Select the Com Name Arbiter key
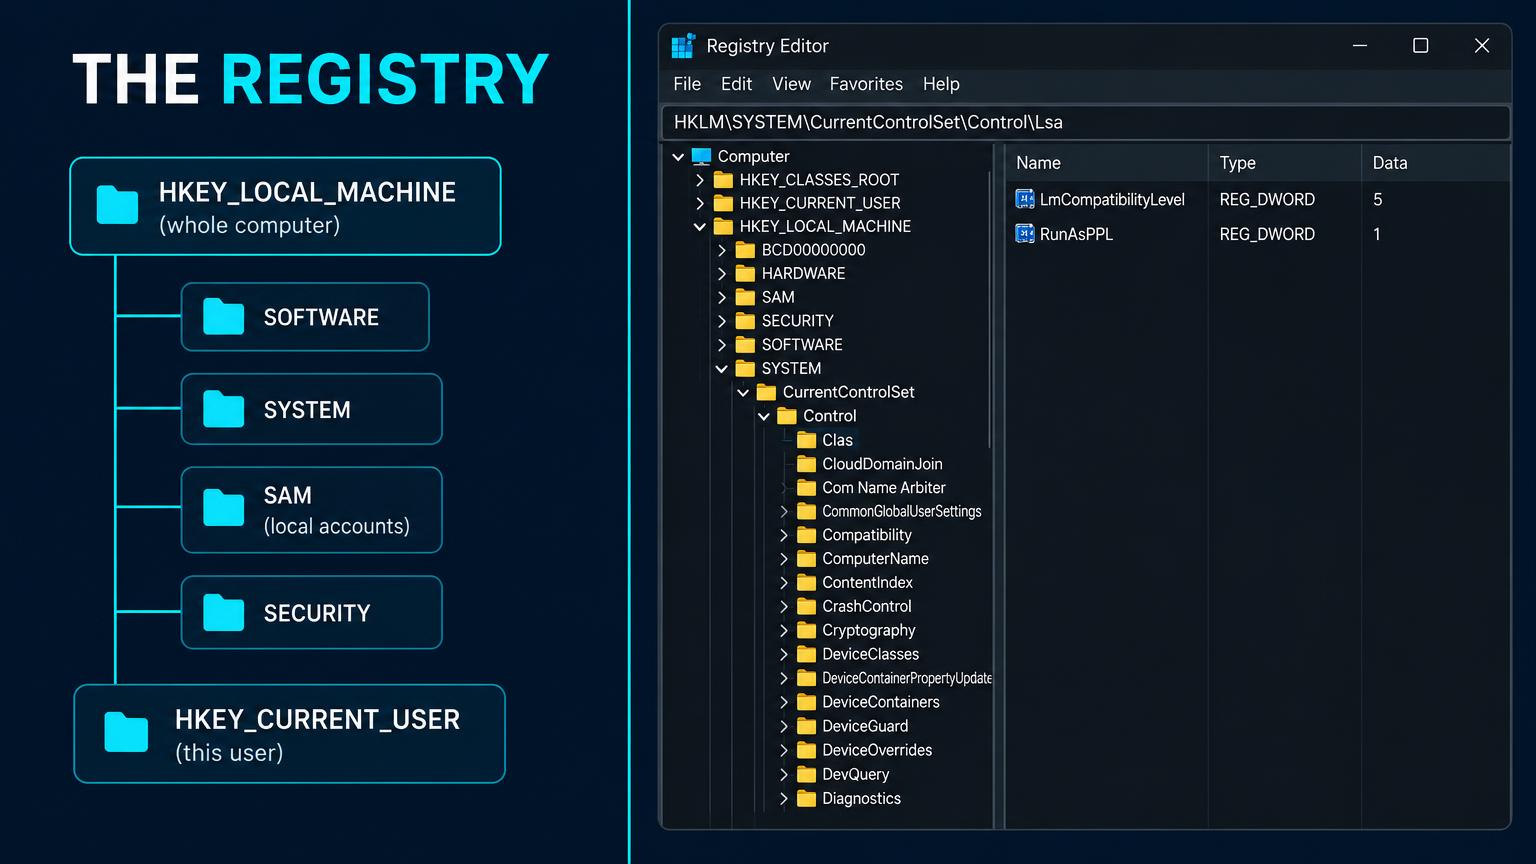Screen dimensions: 1536x864 point(884,488)
